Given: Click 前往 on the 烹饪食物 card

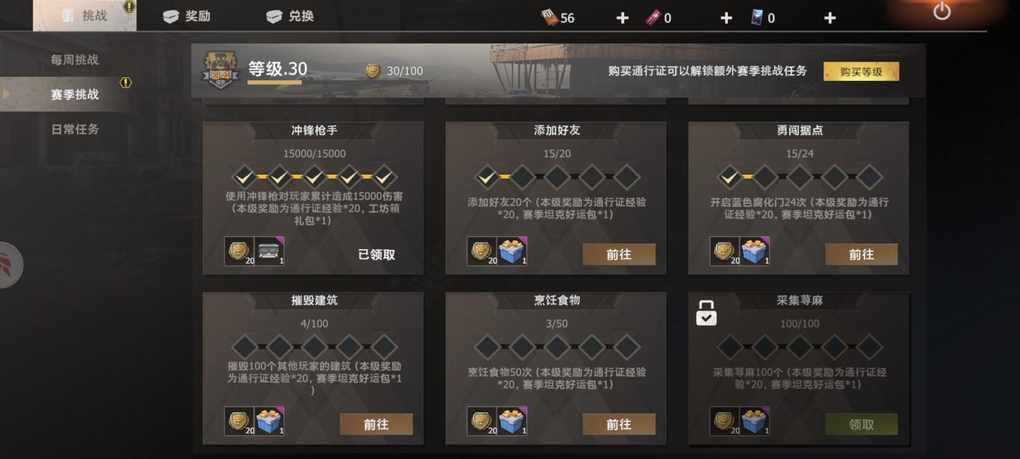Looking at the screenshot, I should 619,424.
